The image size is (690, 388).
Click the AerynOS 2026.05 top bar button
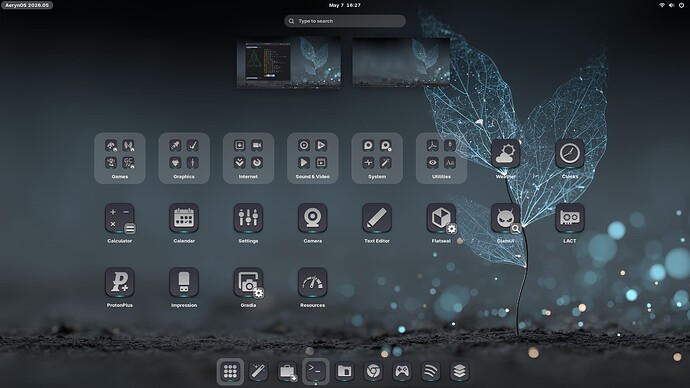[27, 5]
